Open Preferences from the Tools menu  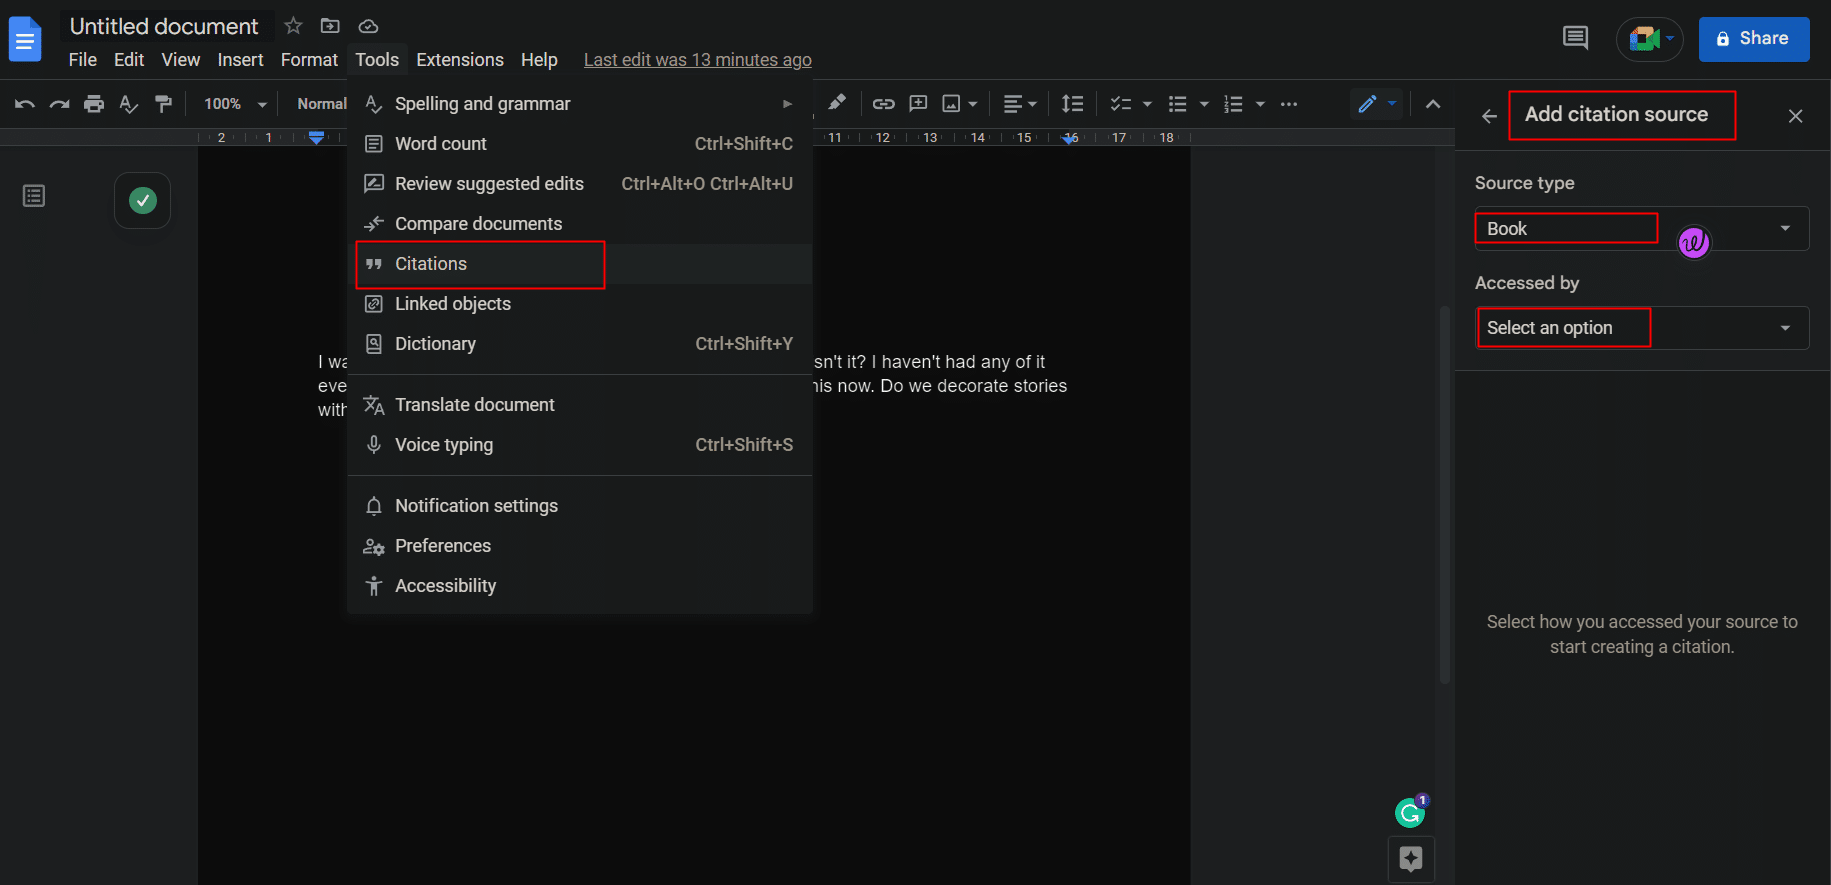(580, 546)
